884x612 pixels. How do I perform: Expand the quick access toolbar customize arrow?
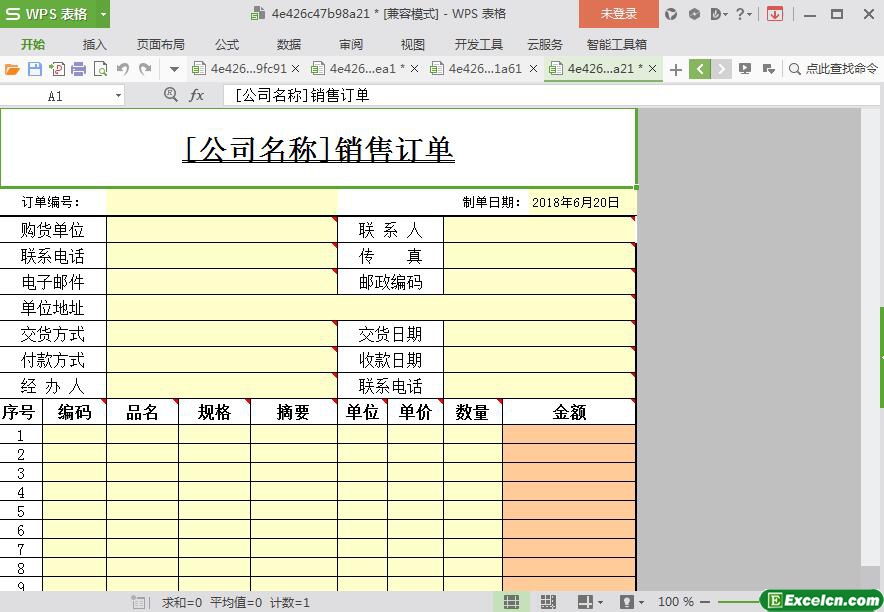(x=174, y=69)
